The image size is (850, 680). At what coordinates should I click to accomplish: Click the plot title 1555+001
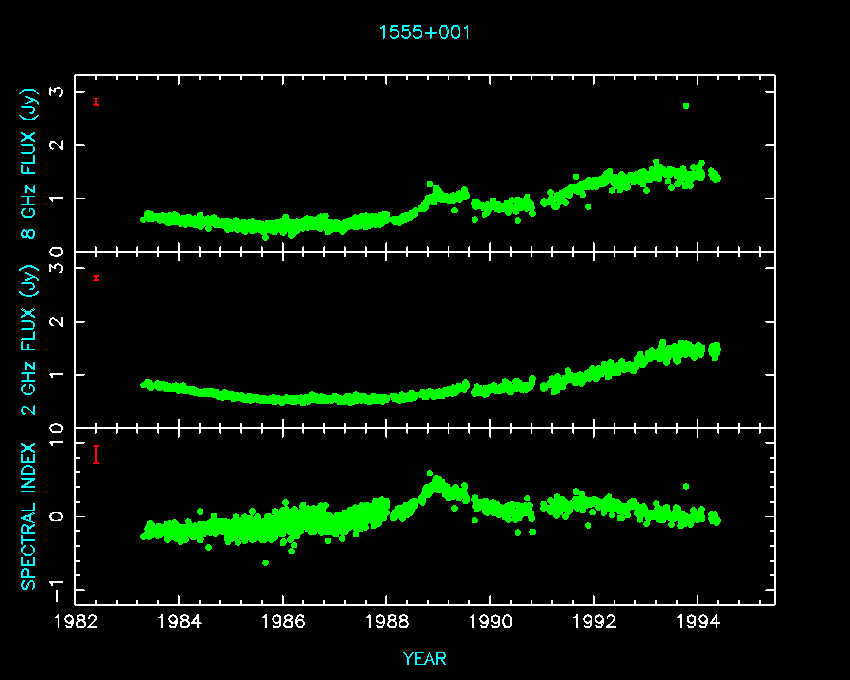[424, 32]
